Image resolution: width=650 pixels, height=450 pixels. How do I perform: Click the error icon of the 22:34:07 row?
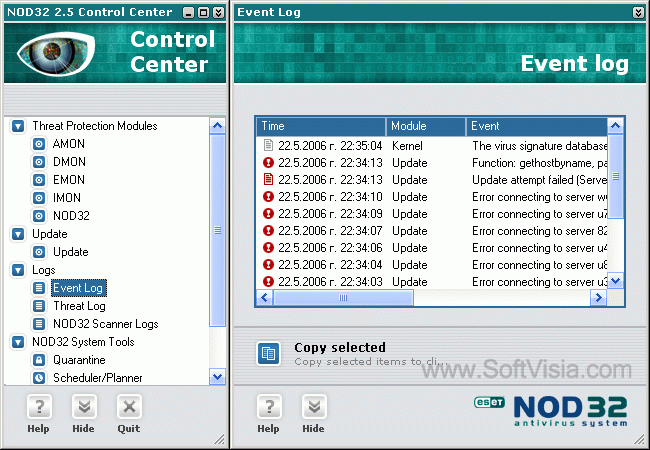tap(268, 230)
